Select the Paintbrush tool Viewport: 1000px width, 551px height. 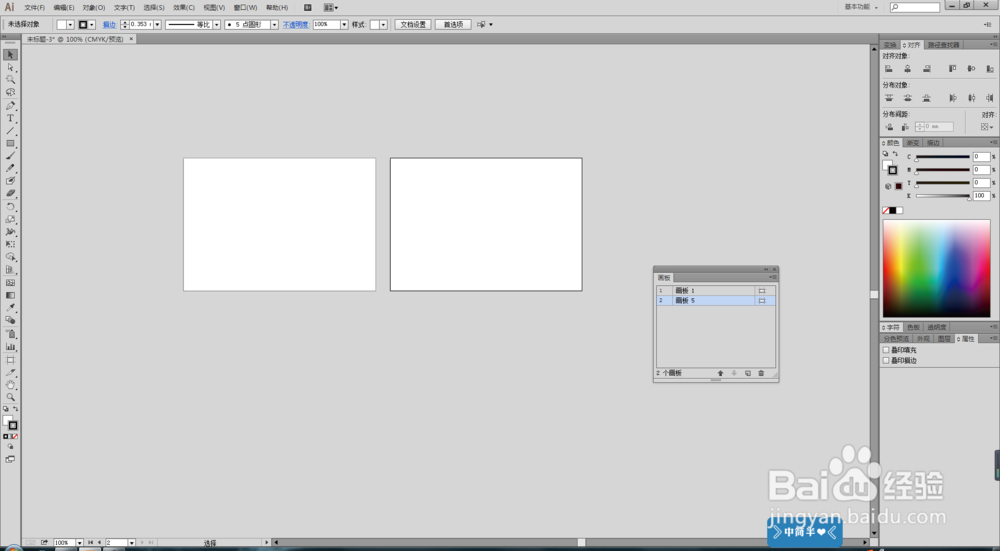click(x=10, y=156)
